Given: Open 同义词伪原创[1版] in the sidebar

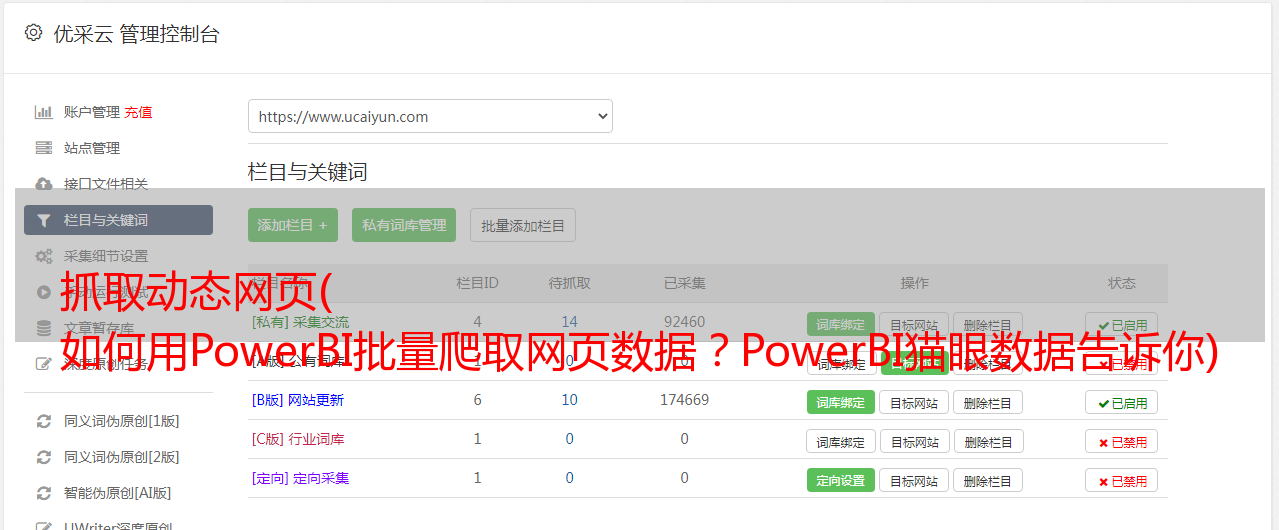Looking at the screenshot, I should (x=122, y=421).
